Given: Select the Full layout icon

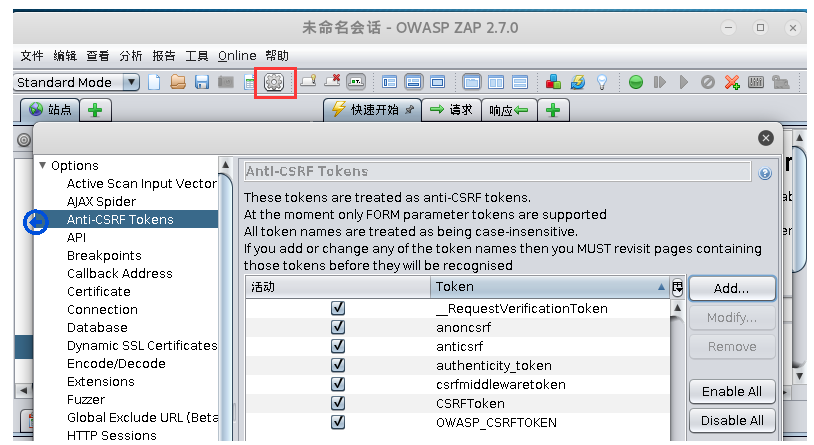Looking at the screenshot, I should coord(438,82).
